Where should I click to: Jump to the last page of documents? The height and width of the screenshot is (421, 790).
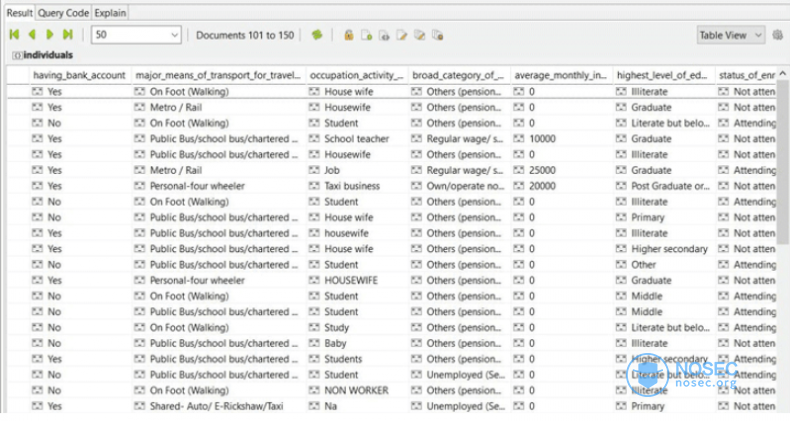68,35
